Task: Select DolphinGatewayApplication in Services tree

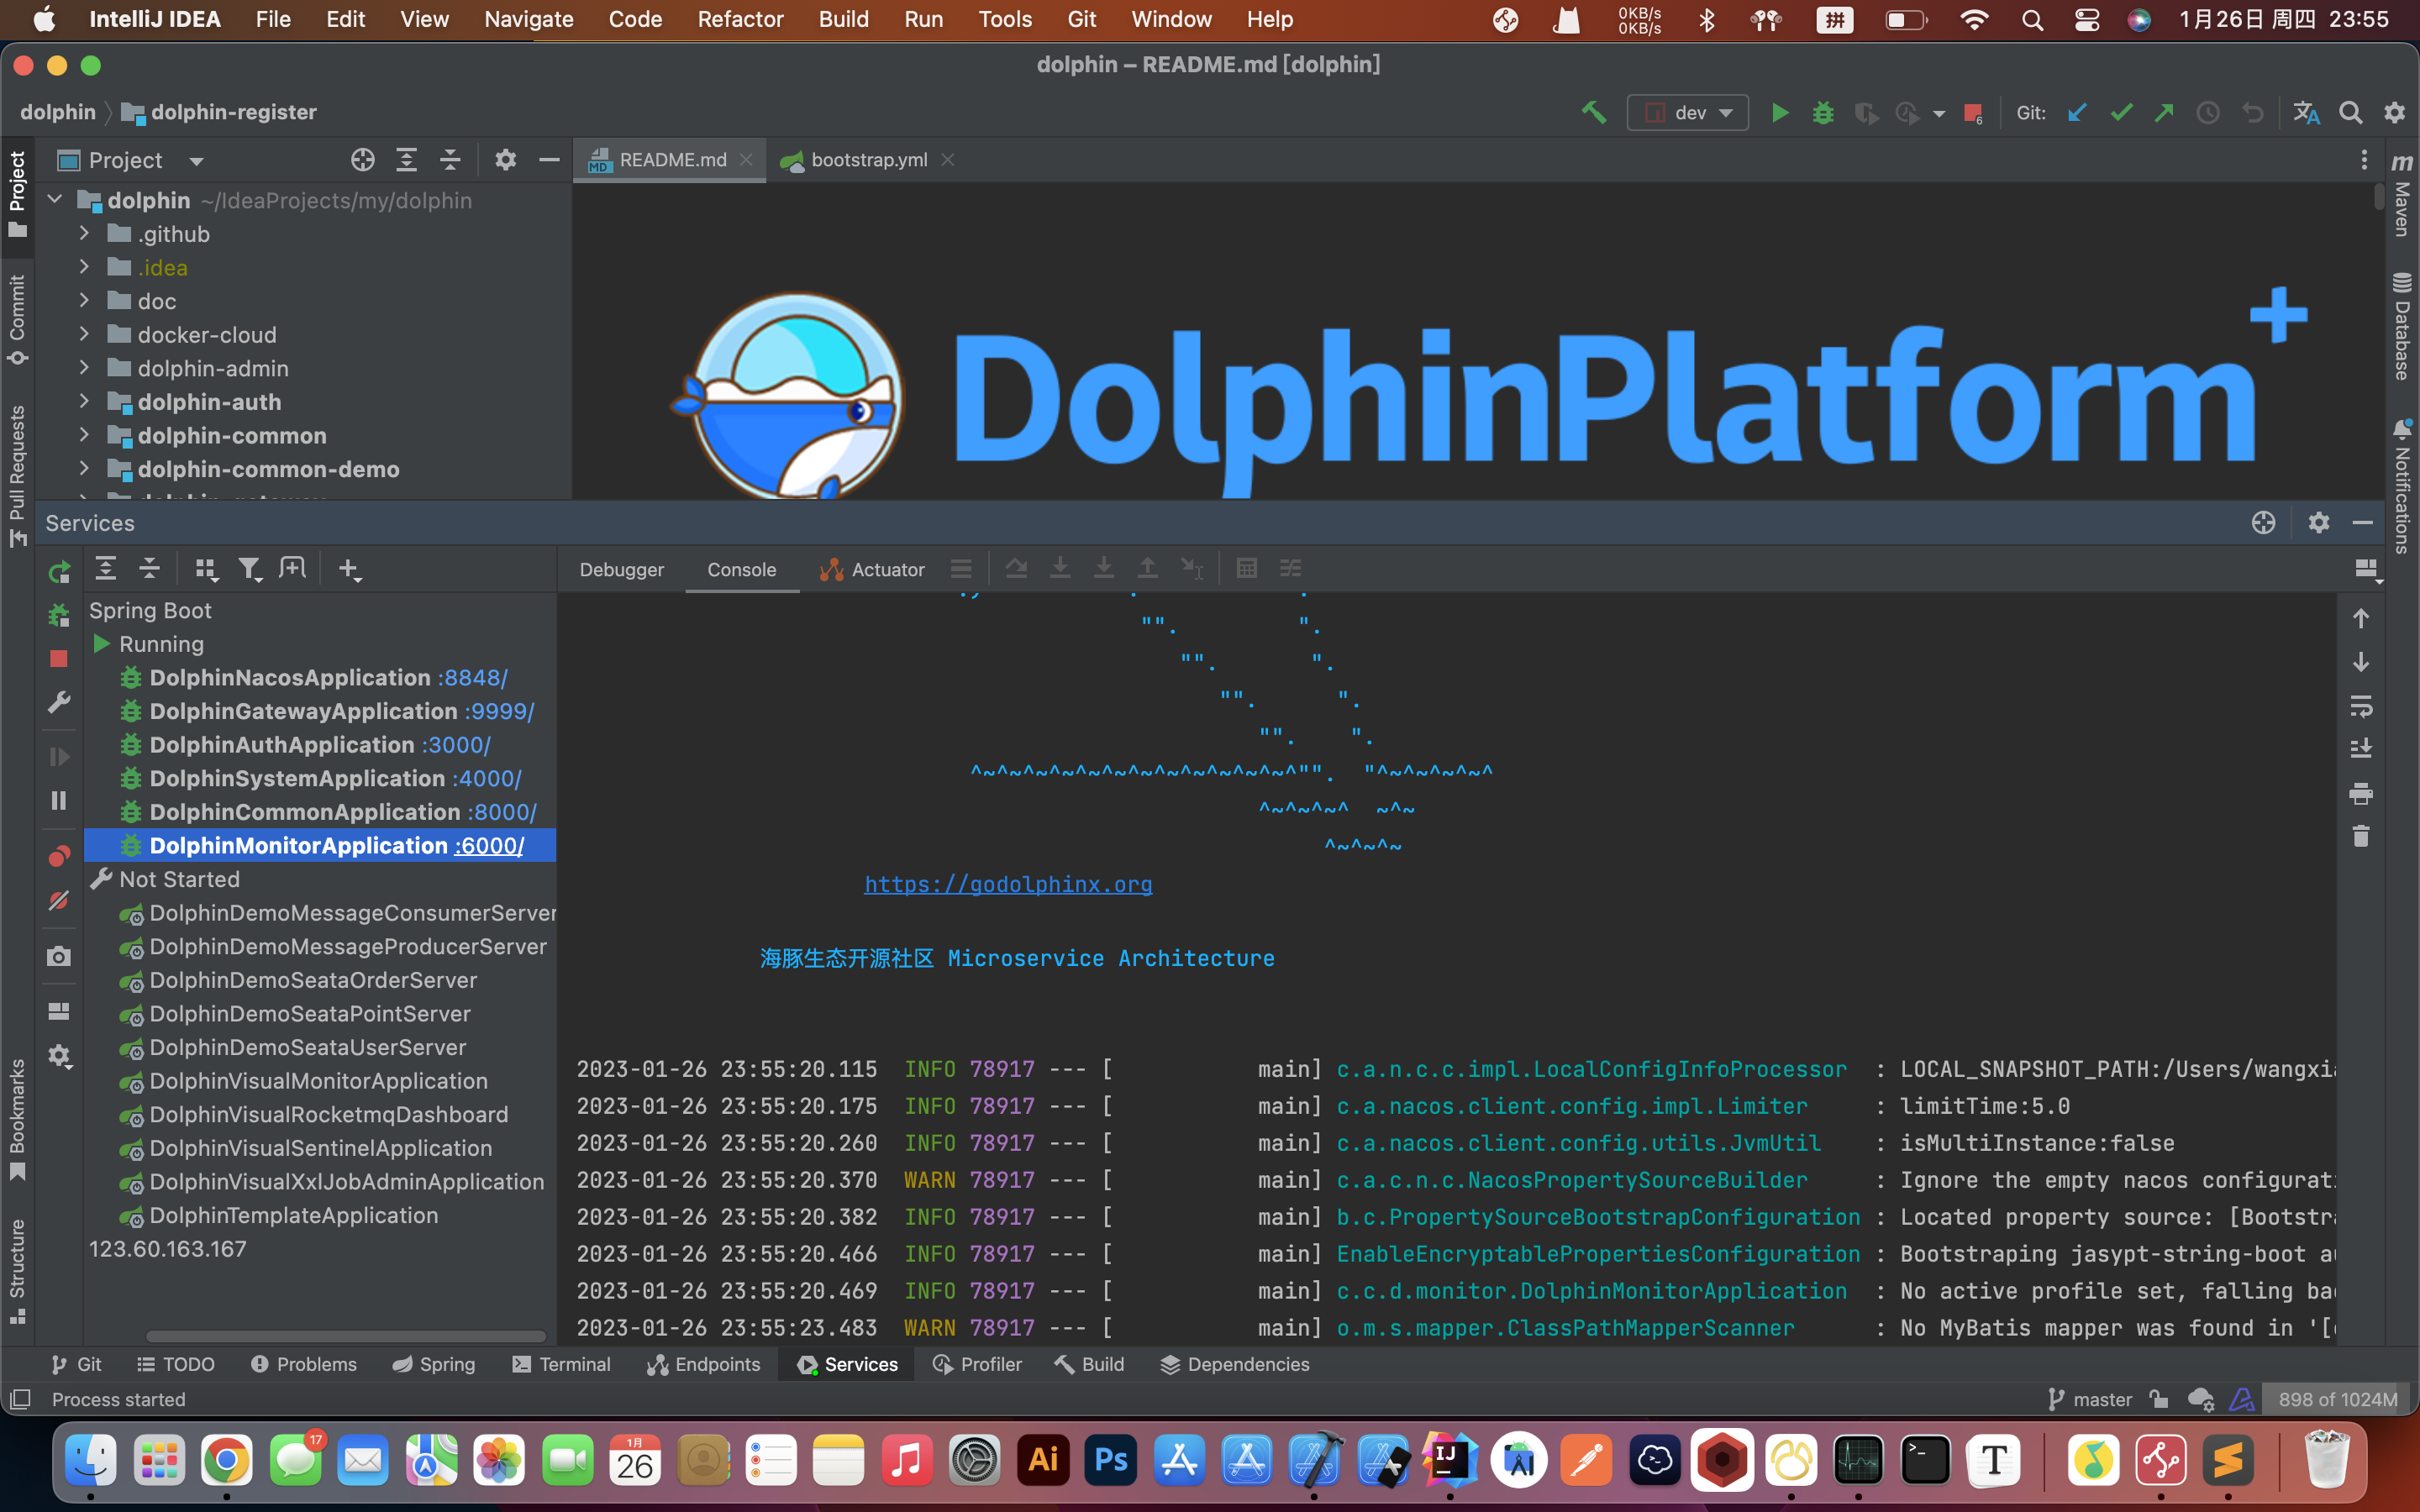Action: (x=303, y=711)
